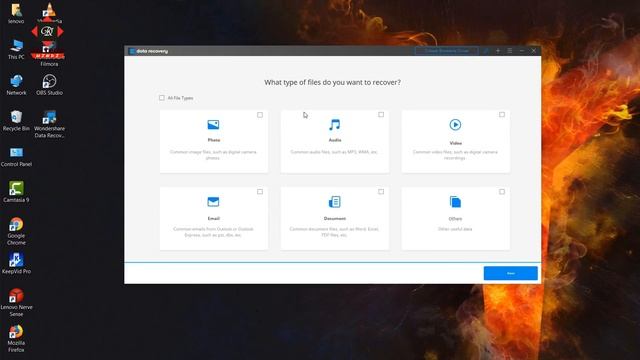Image resolution: width=640 pixels, height=360 pixels.
Task: Check the Others file type box
Action: 502,191
